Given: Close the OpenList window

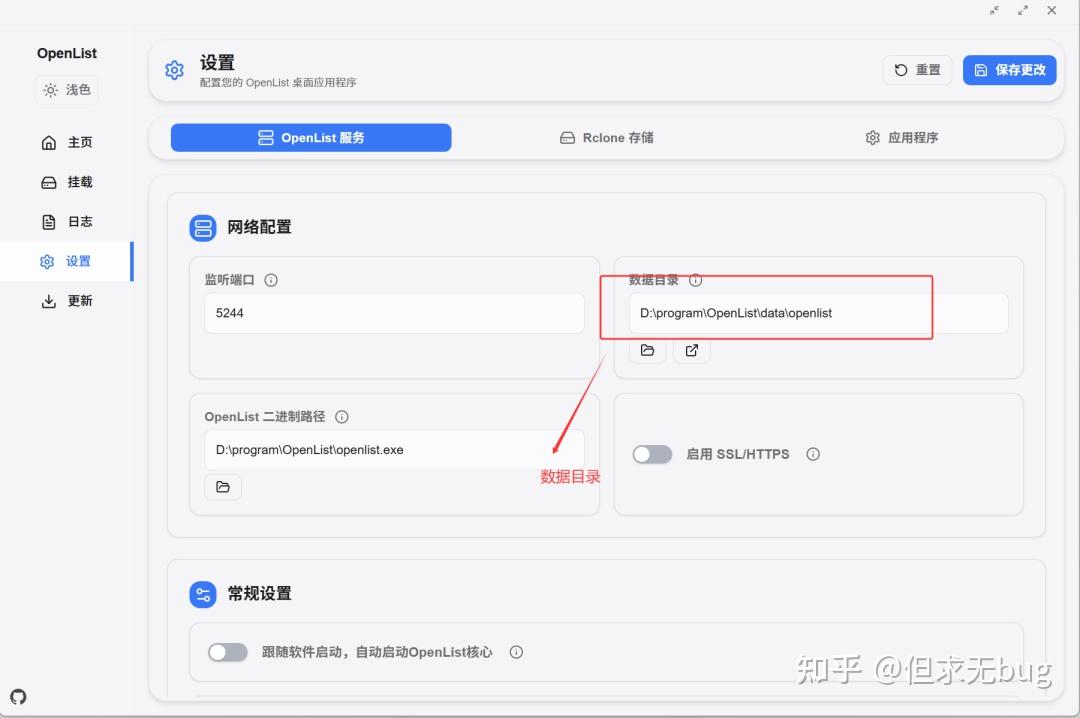Looking at the screenshot, I should [x=1052, y=10].
